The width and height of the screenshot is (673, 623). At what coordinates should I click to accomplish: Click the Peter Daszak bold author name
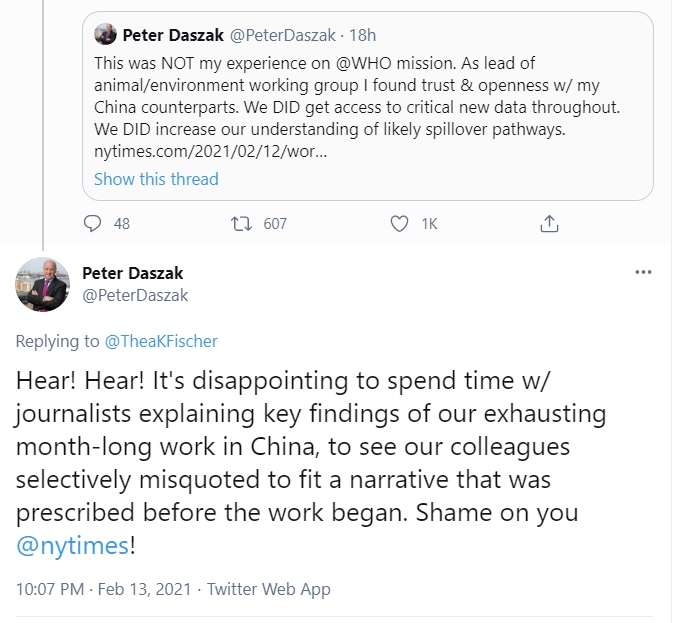tap(132, 273)
